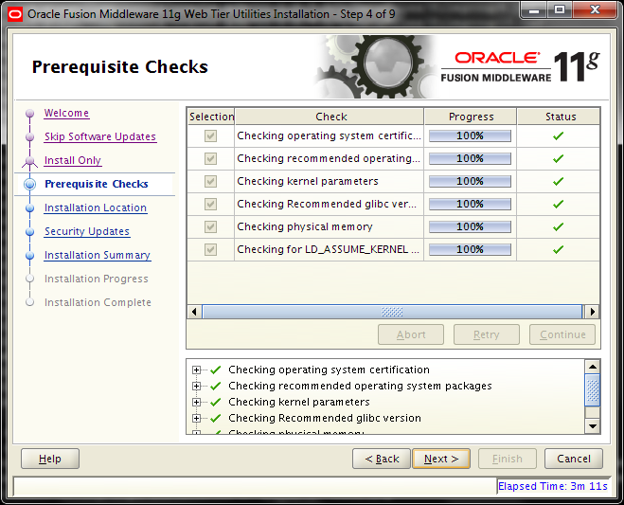Viewport: 624px width, 505px height.
Task: Open Help
Action: [x=50, y=459]
